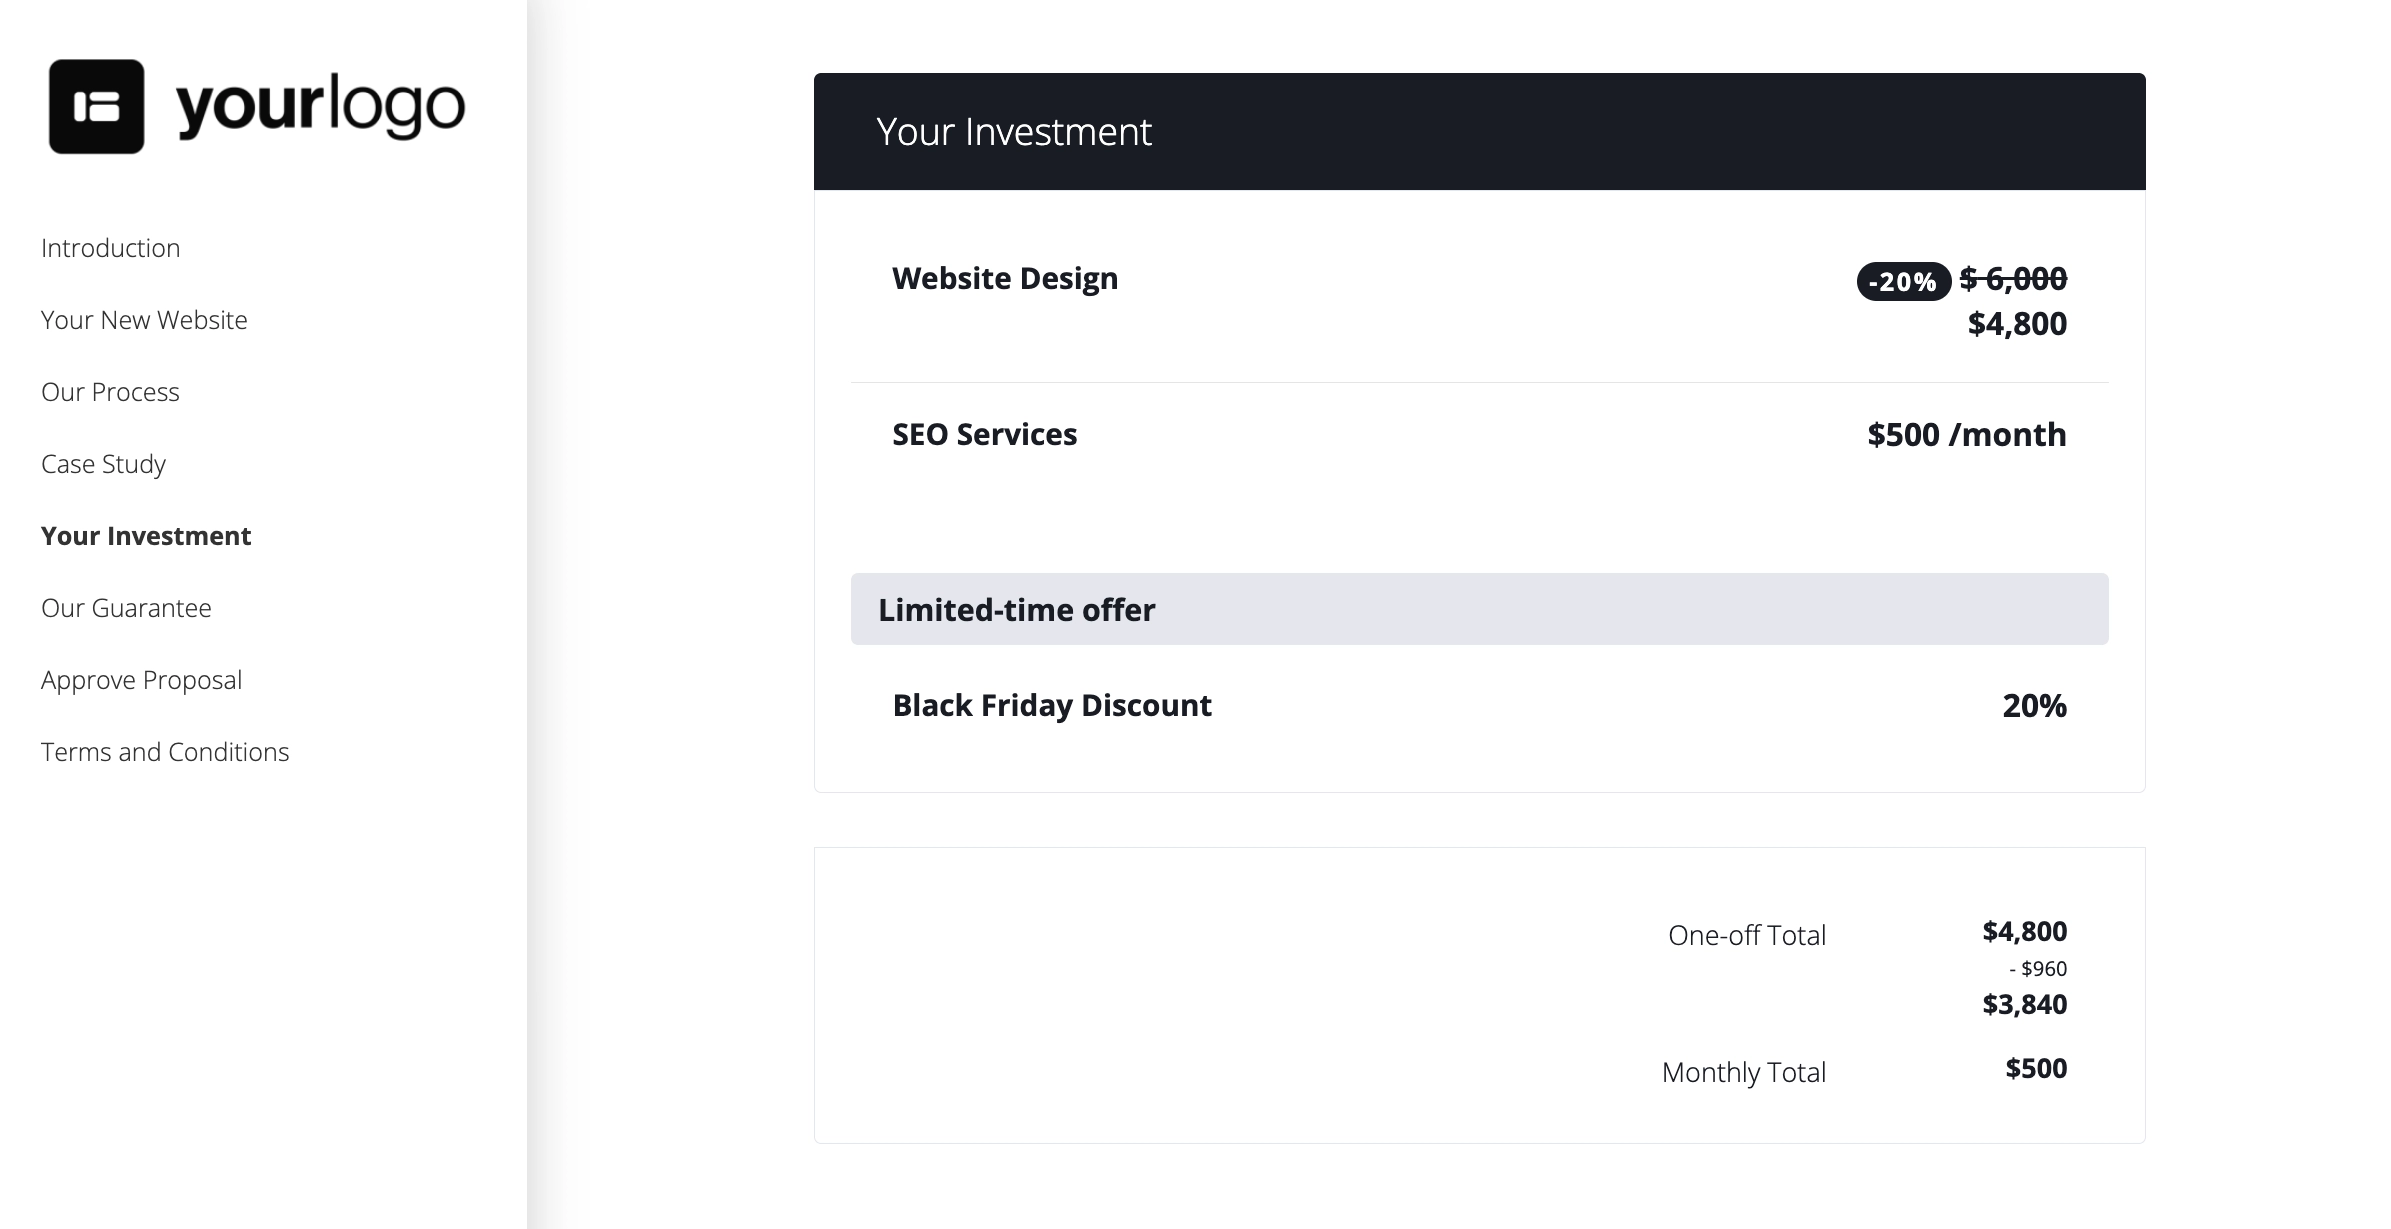Click the yourlogo brand icon

pos(97,108)
